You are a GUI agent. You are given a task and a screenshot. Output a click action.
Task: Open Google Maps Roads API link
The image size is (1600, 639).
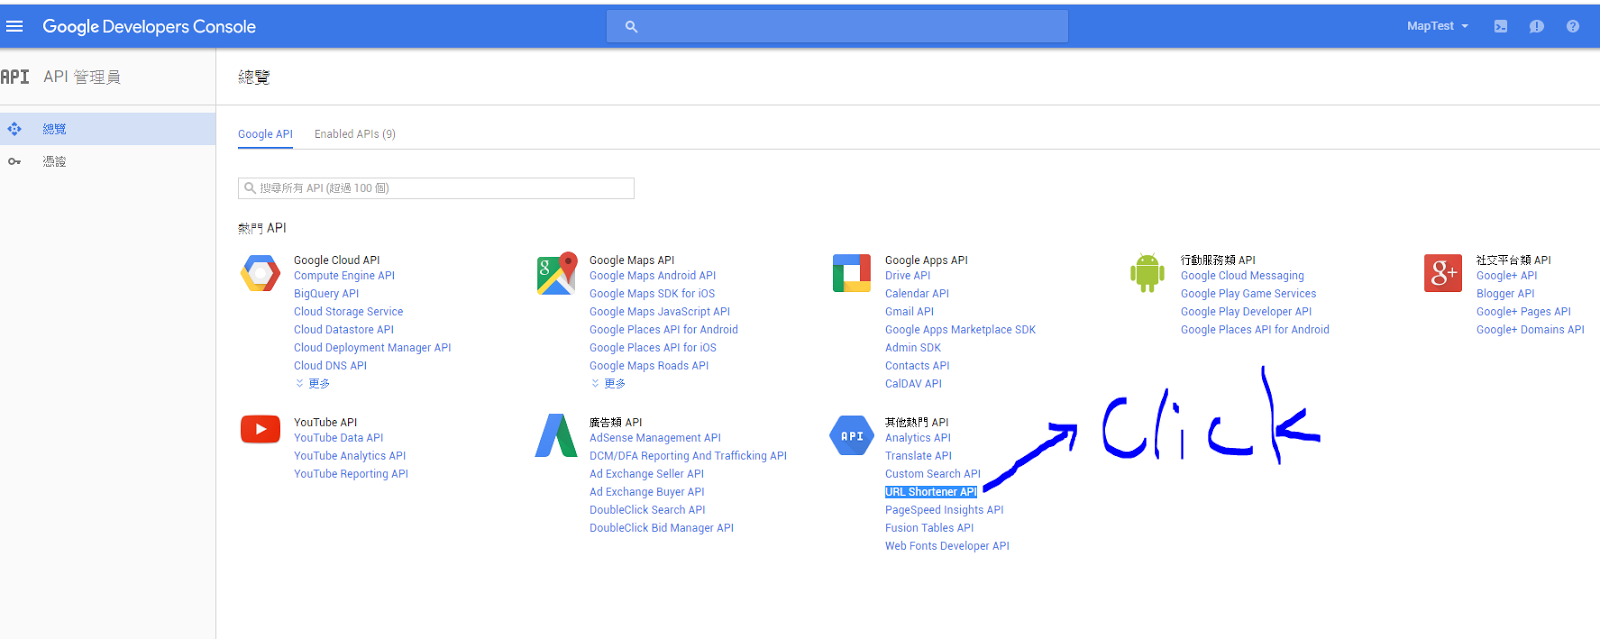[649, 366]
